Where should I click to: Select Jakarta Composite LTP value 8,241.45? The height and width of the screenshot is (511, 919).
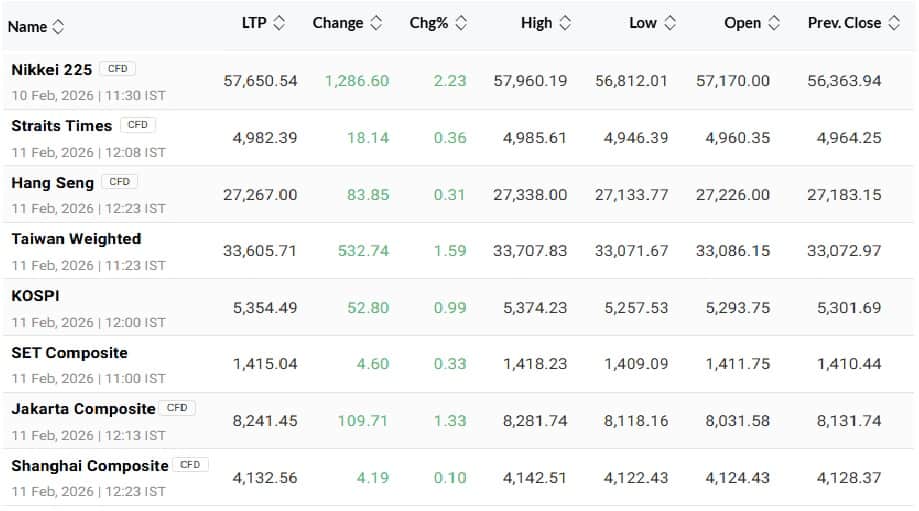point(265,421)
